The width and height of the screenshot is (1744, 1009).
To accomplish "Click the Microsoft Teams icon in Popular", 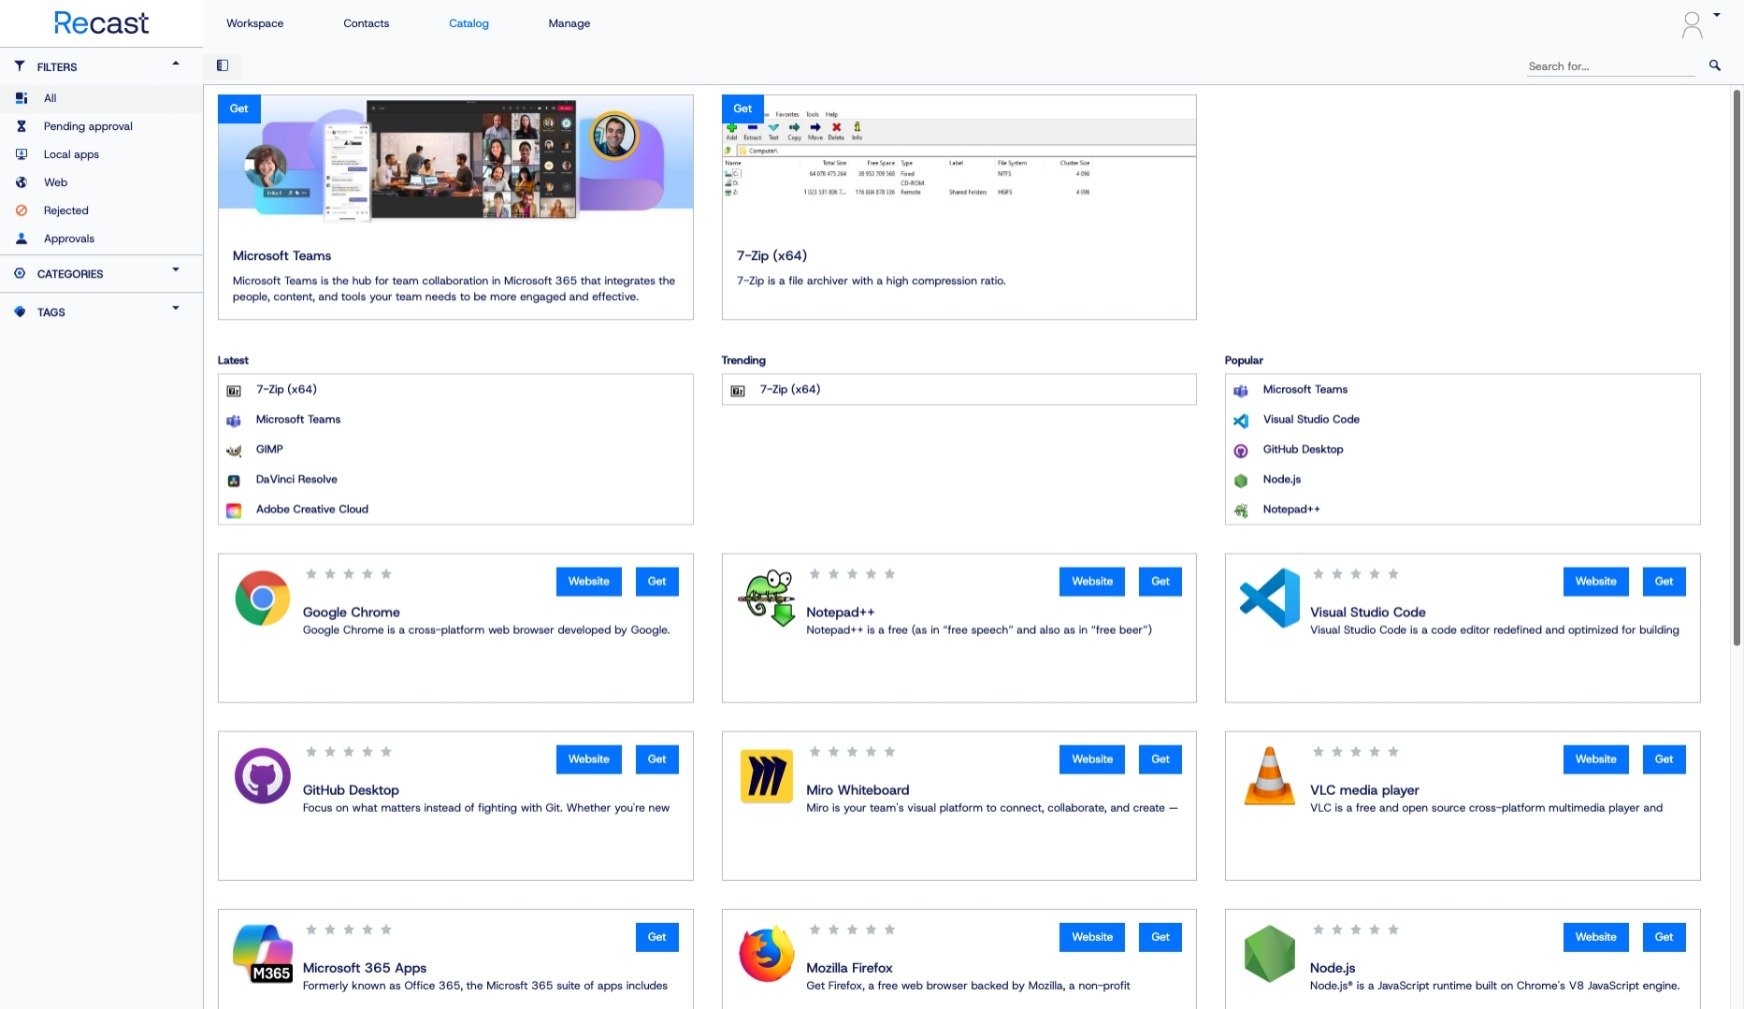I will point(1241,391).
